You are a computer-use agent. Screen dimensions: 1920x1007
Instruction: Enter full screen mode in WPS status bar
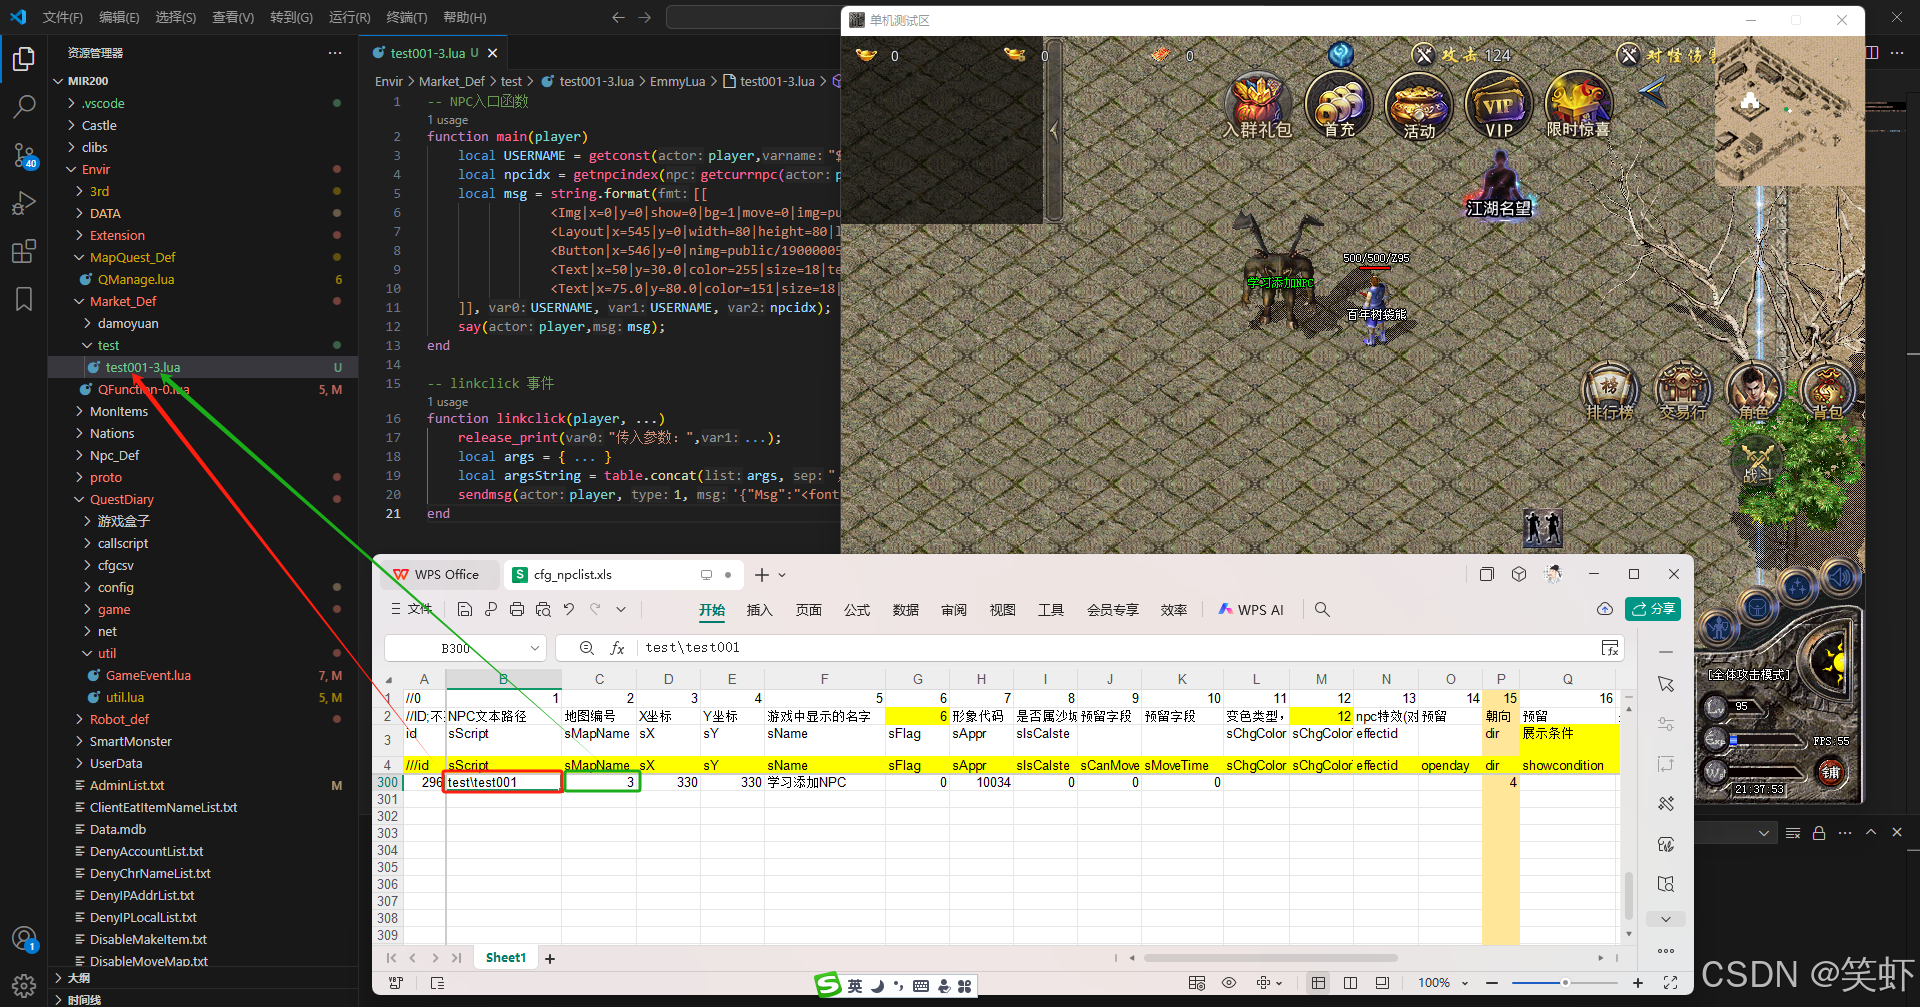point(1670,983)
